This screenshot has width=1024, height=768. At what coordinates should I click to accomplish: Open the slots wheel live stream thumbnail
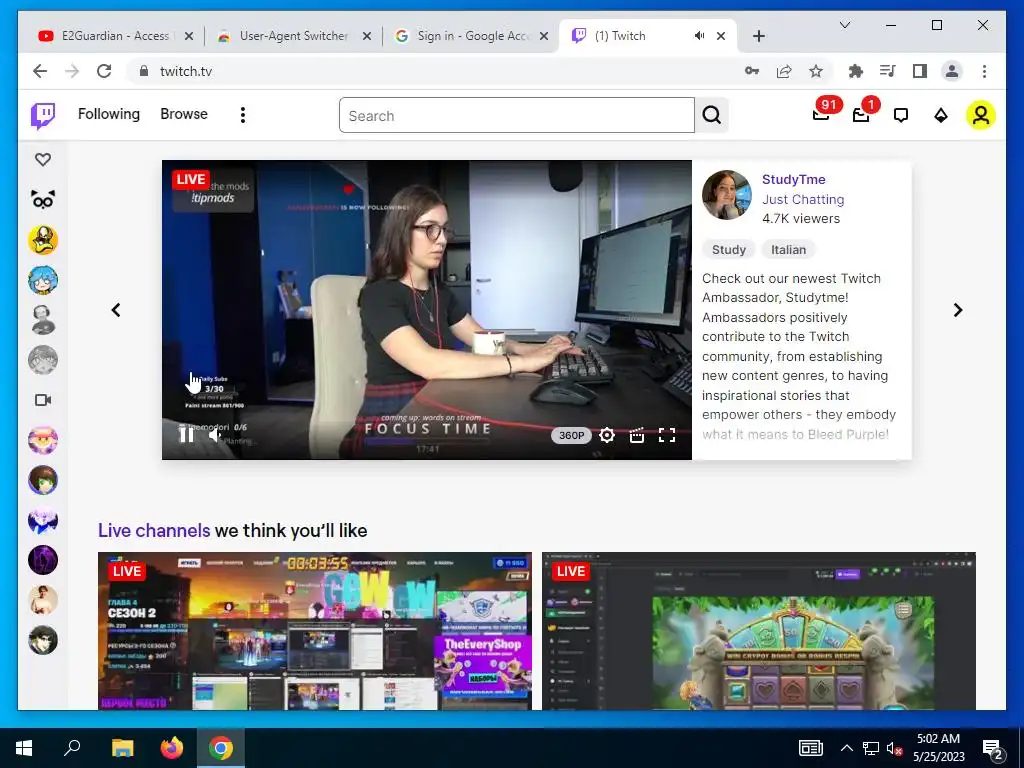[759, 631]
